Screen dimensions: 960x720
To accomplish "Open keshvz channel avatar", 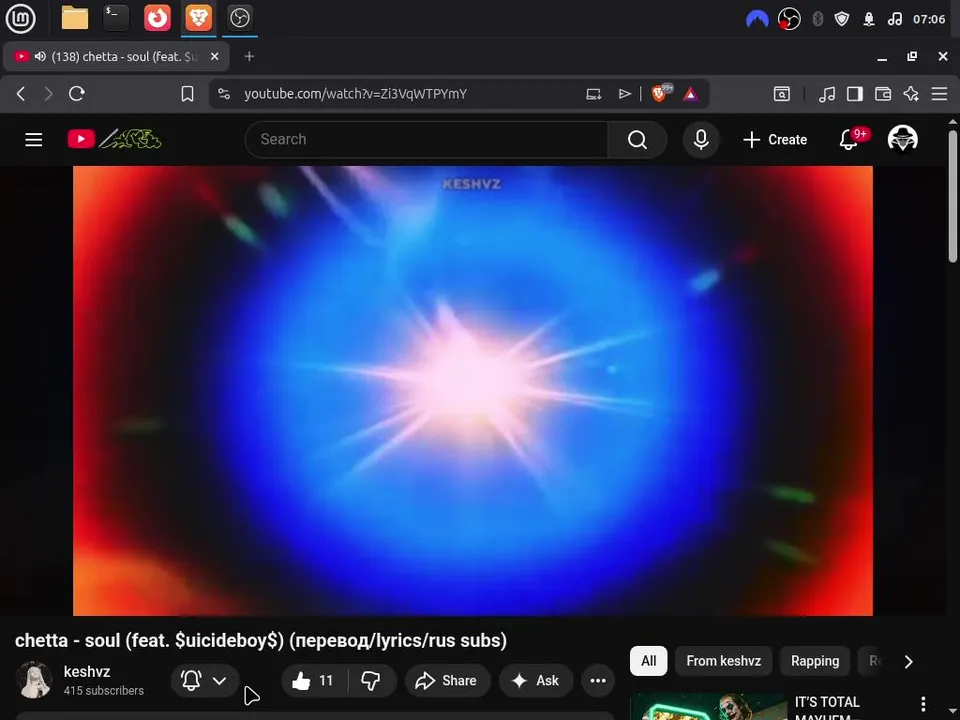I will (x=34, y=680).
